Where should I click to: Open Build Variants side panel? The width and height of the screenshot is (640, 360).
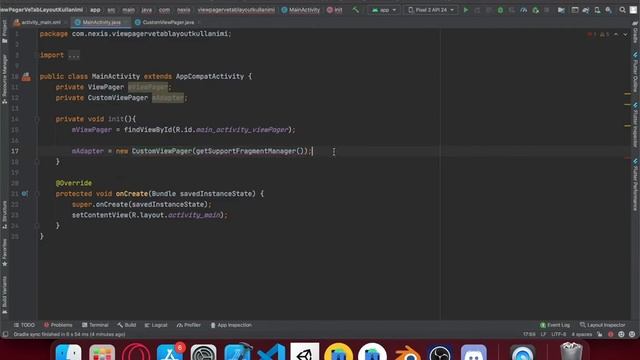coord(4,296)
